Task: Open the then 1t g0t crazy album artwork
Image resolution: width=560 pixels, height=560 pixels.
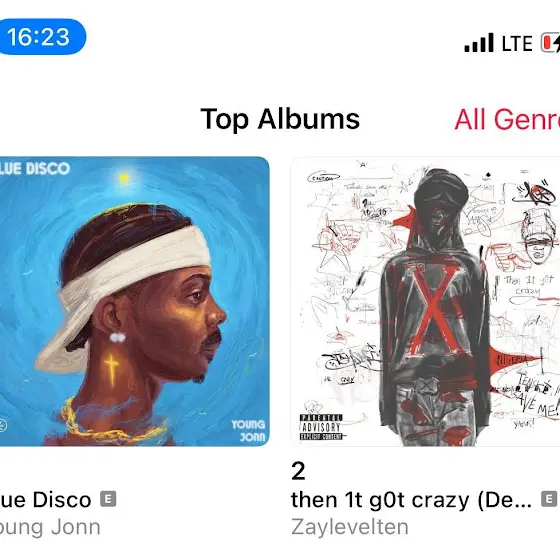Action: 425,301
